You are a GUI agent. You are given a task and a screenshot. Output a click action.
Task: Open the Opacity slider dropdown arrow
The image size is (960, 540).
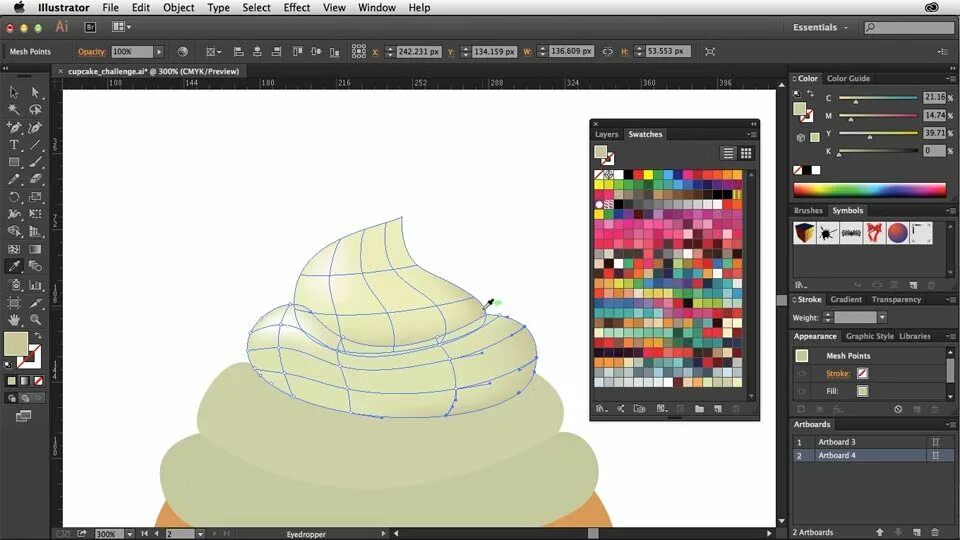(159, 52)
